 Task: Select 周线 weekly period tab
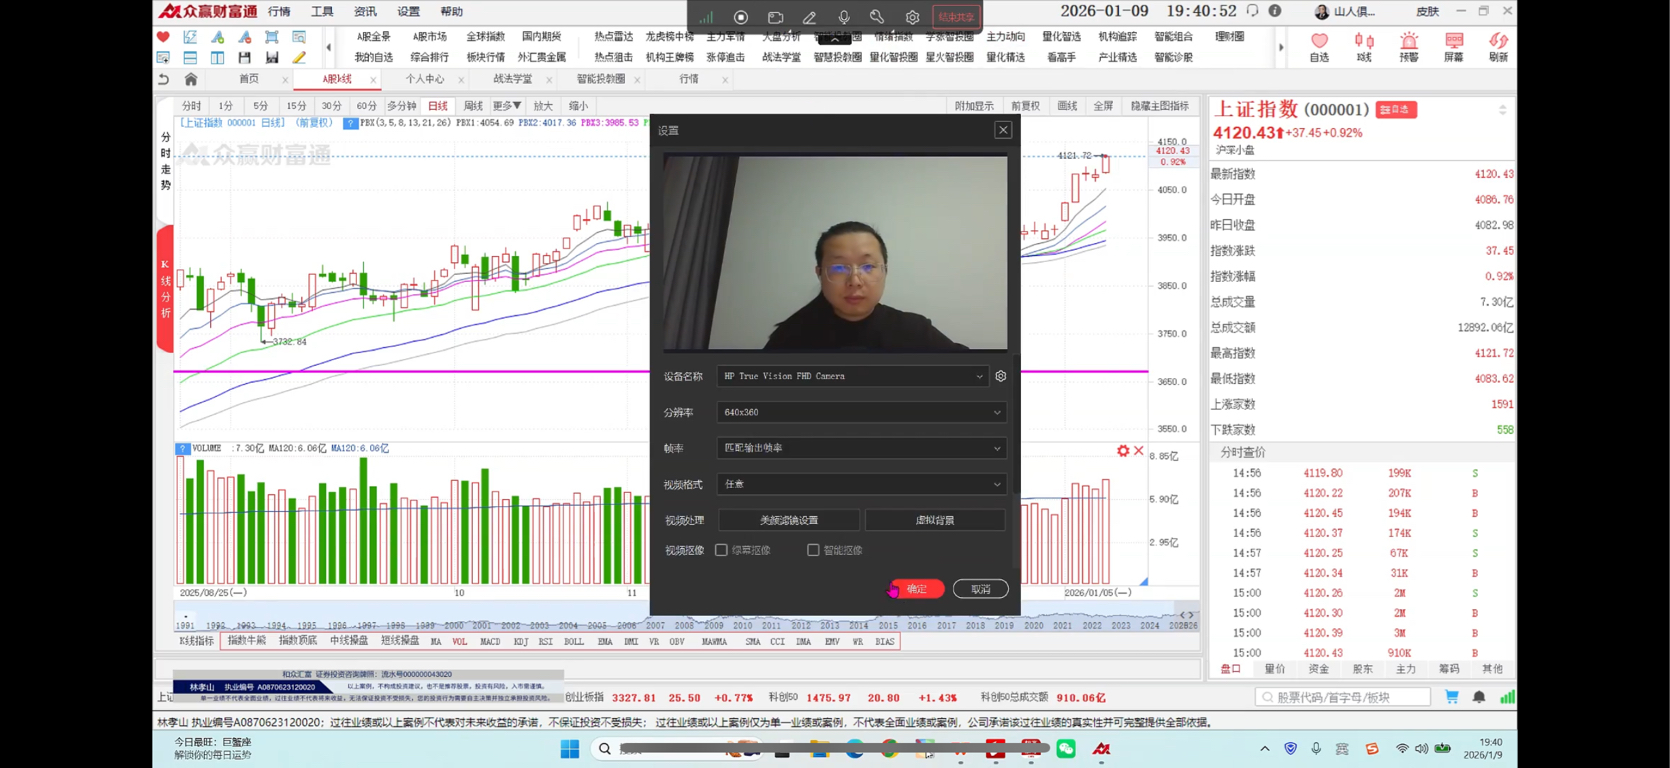[x=473, y=106]
